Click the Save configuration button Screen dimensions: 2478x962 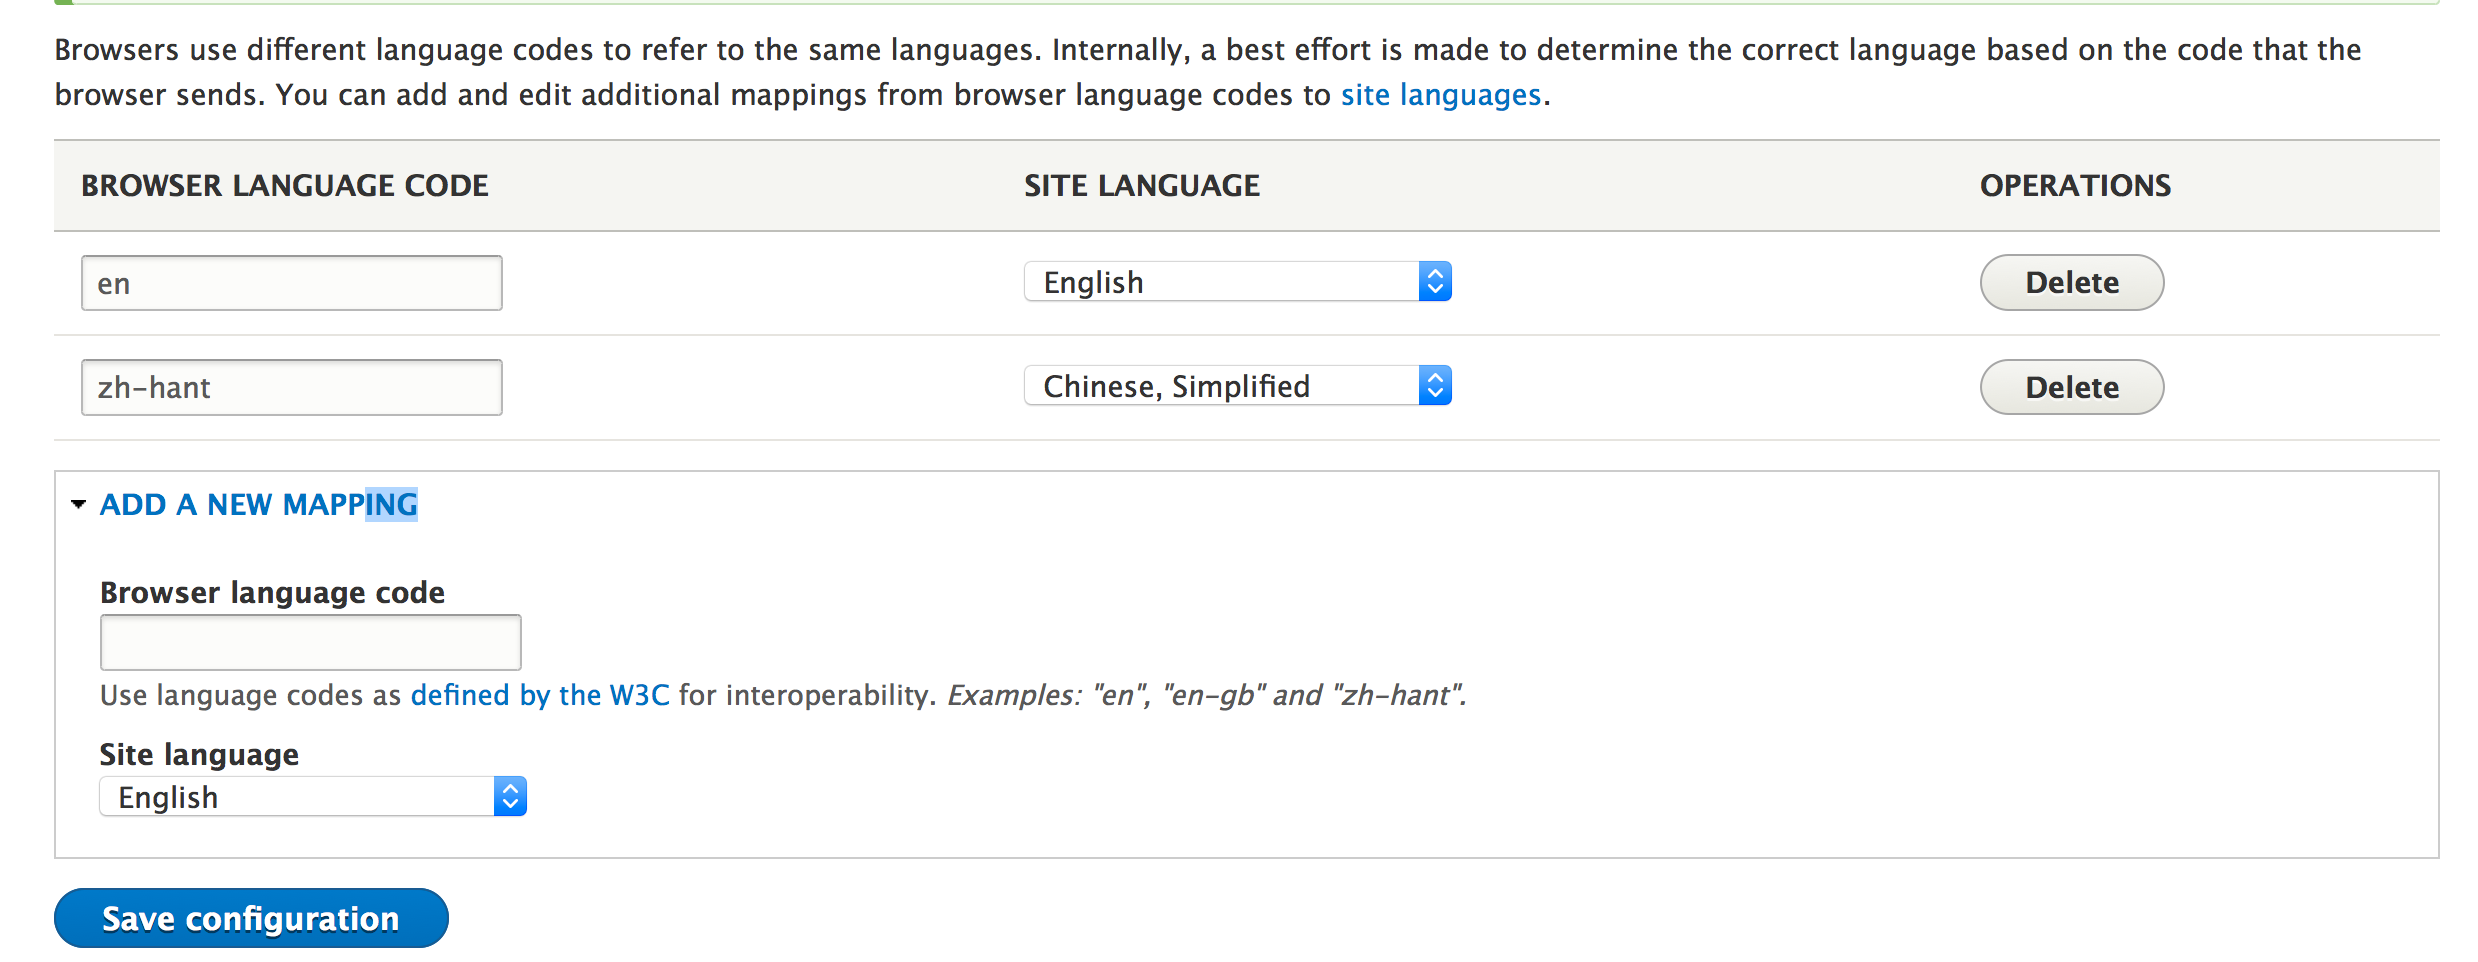tap(250, 917)
